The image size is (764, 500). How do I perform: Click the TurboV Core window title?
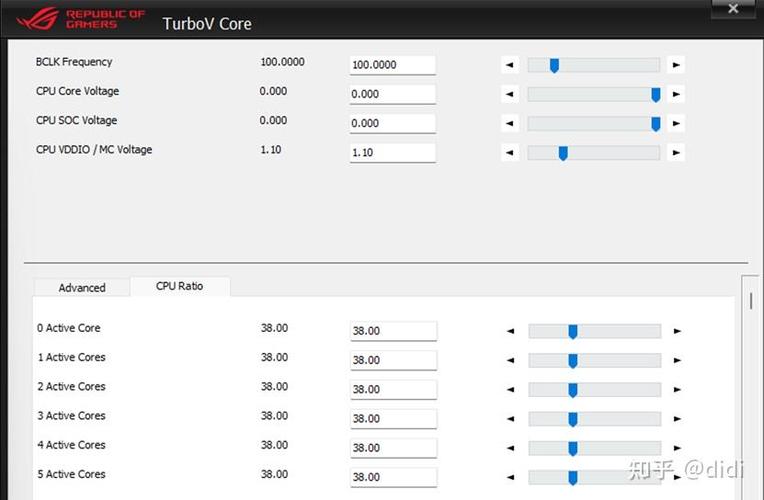(x=207, y=23)
